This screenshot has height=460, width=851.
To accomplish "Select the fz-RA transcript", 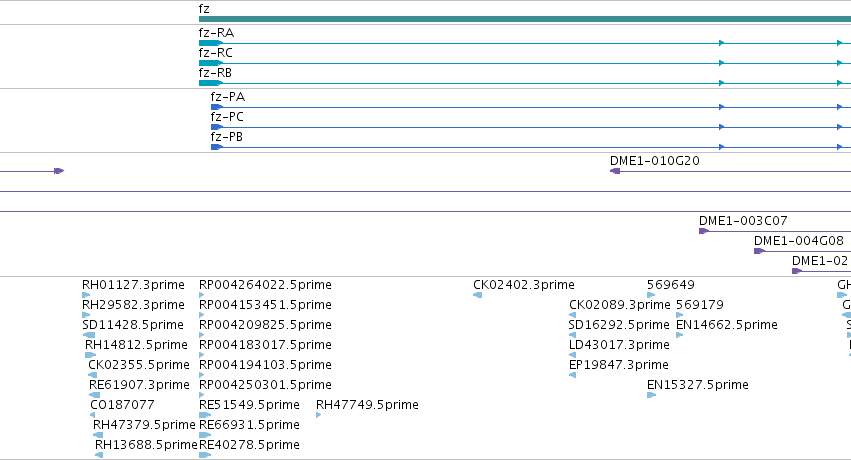I will (x=525, y=43).
